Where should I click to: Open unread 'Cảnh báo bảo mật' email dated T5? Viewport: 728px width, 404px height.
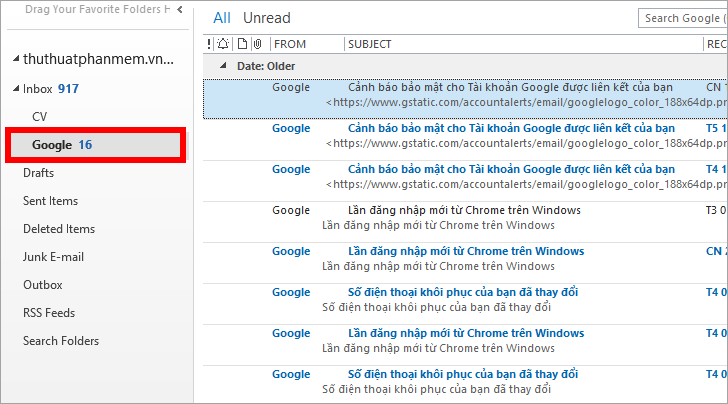[465, 140]
